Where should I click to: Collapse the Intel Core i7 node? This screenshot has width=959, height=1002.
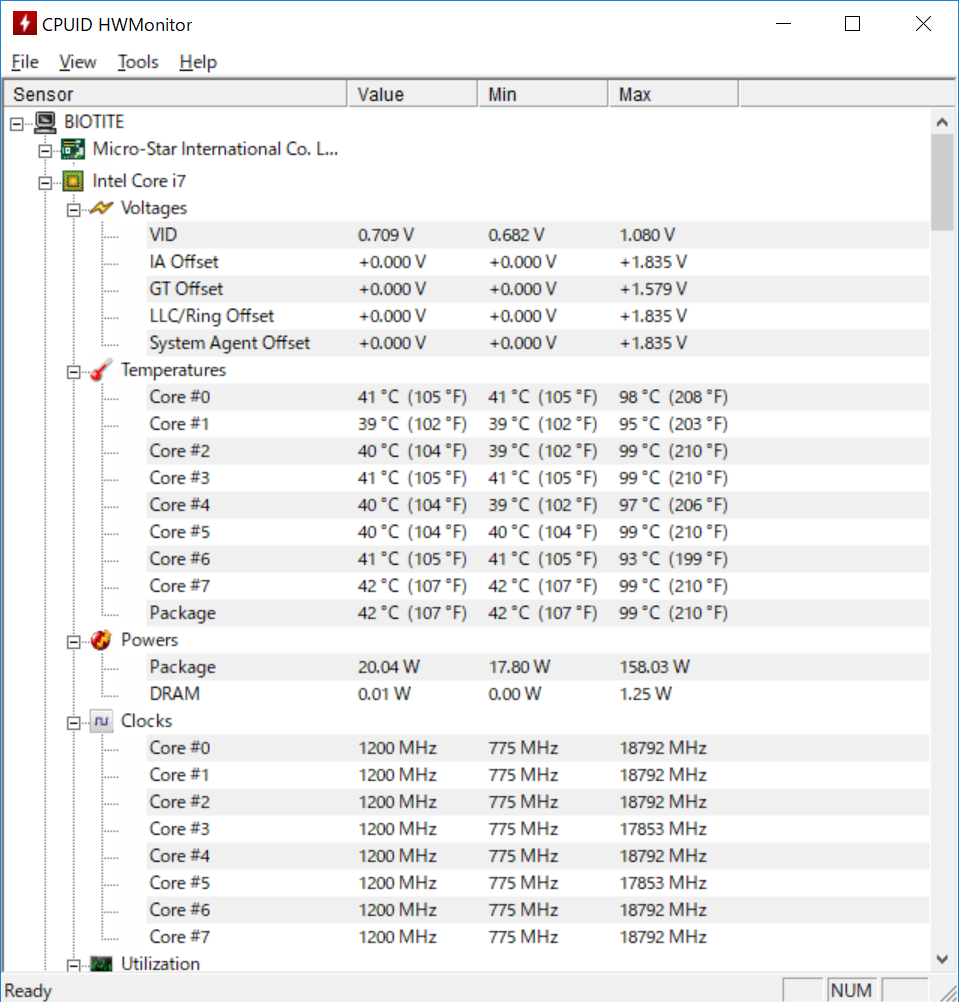click(x=45, y=183)
